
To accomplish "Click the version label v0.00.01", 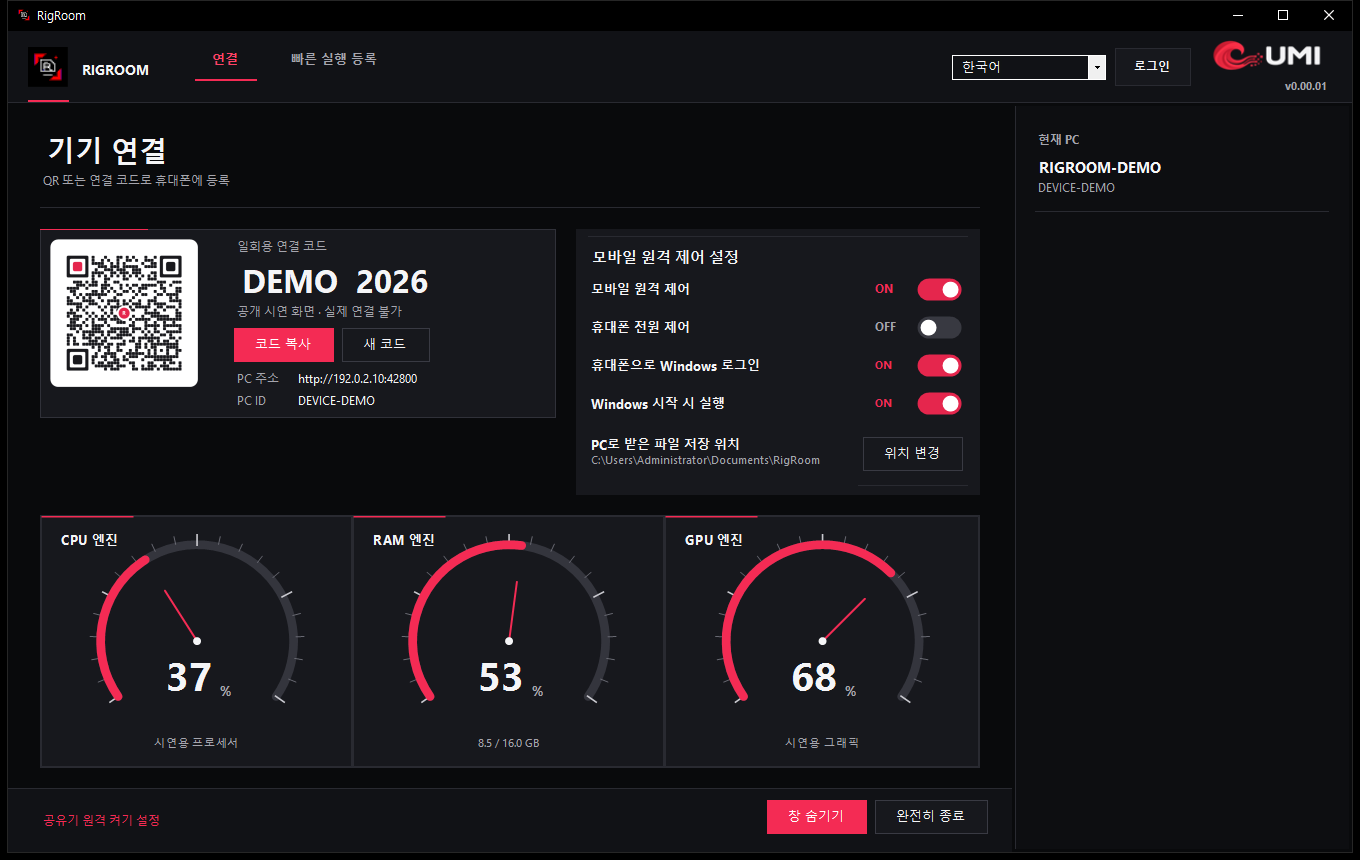I will (1305, 86).
